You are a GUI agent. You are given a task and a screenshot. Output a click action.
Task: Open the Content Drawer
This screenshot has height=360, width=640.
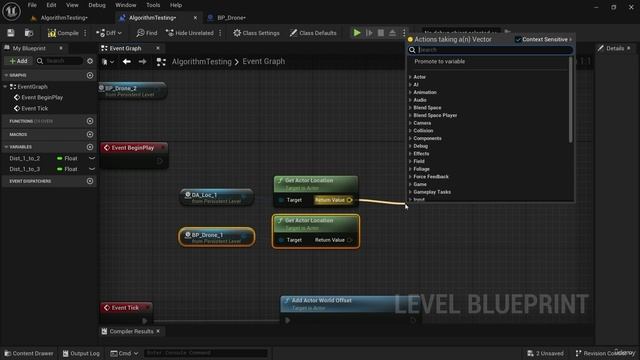pyautogui.click(x=29, y=353)
